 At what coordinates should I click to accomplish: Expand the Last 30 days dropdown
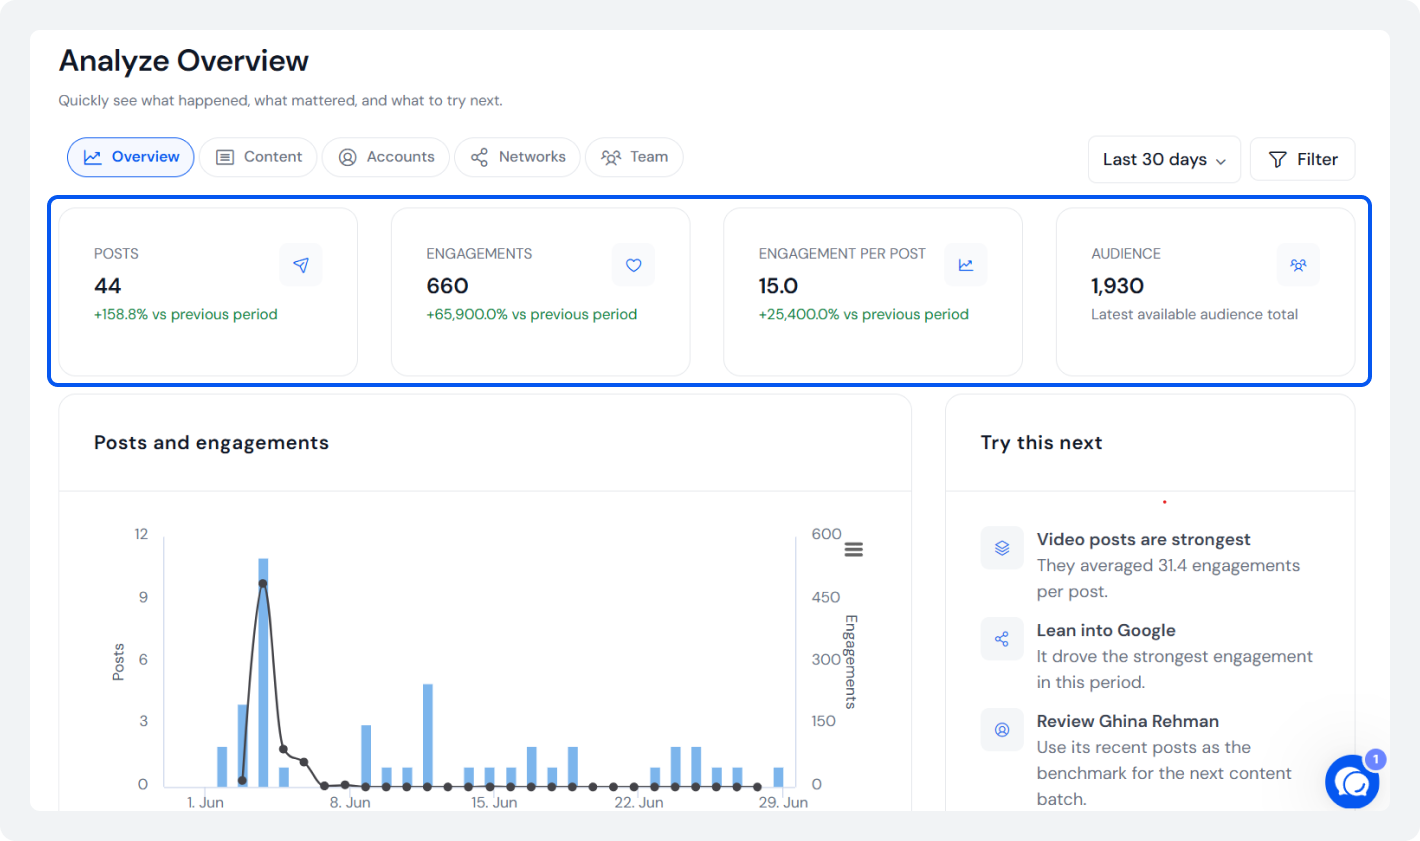click(x=1164, y=159)
